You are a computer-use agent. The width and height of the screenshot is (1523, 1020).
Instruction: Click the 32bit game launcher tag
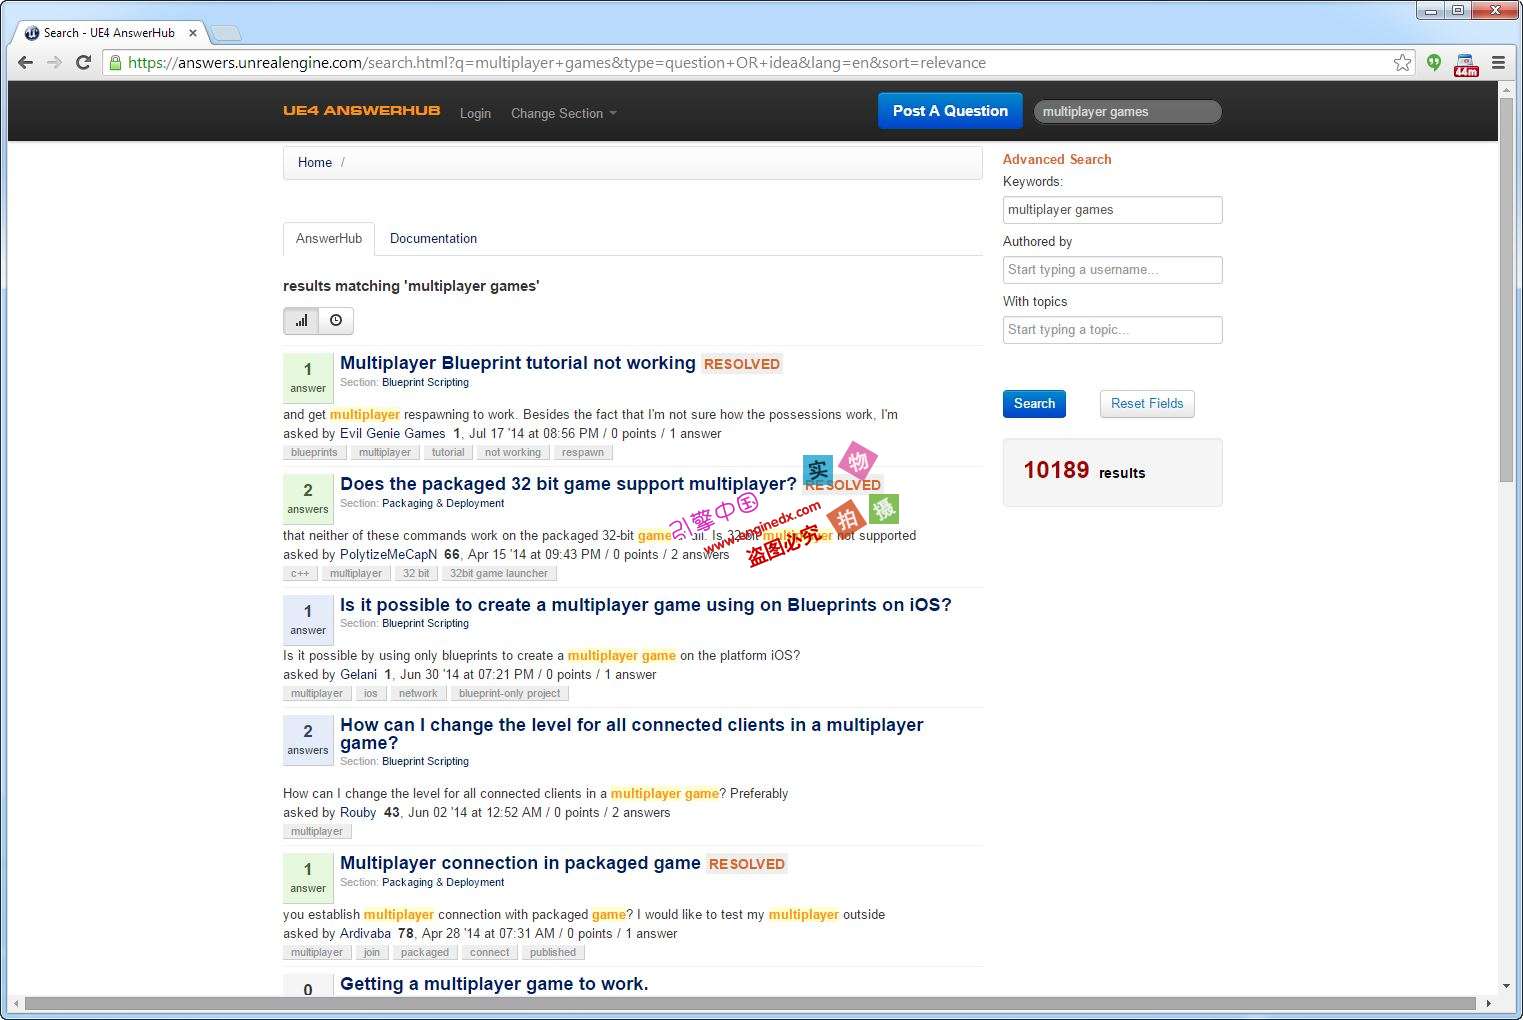[498, 573]
